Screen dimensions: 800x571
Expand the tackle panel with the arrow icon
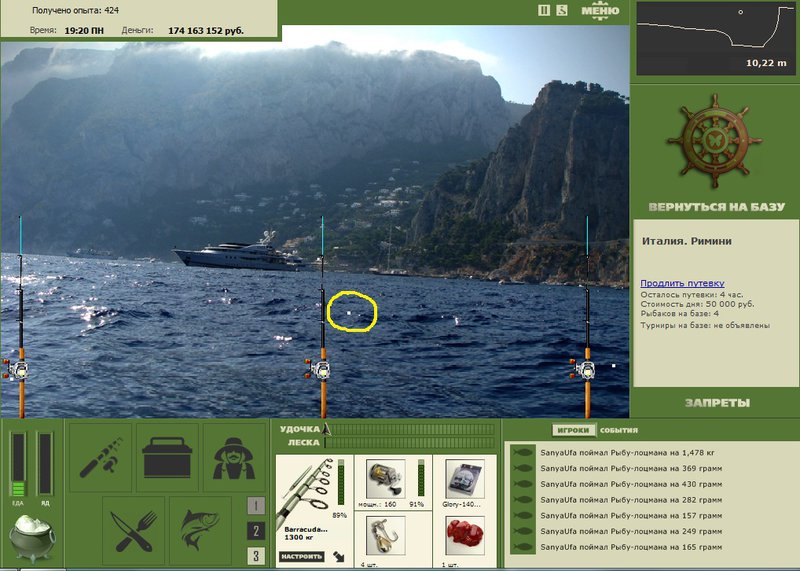point(339,556)
